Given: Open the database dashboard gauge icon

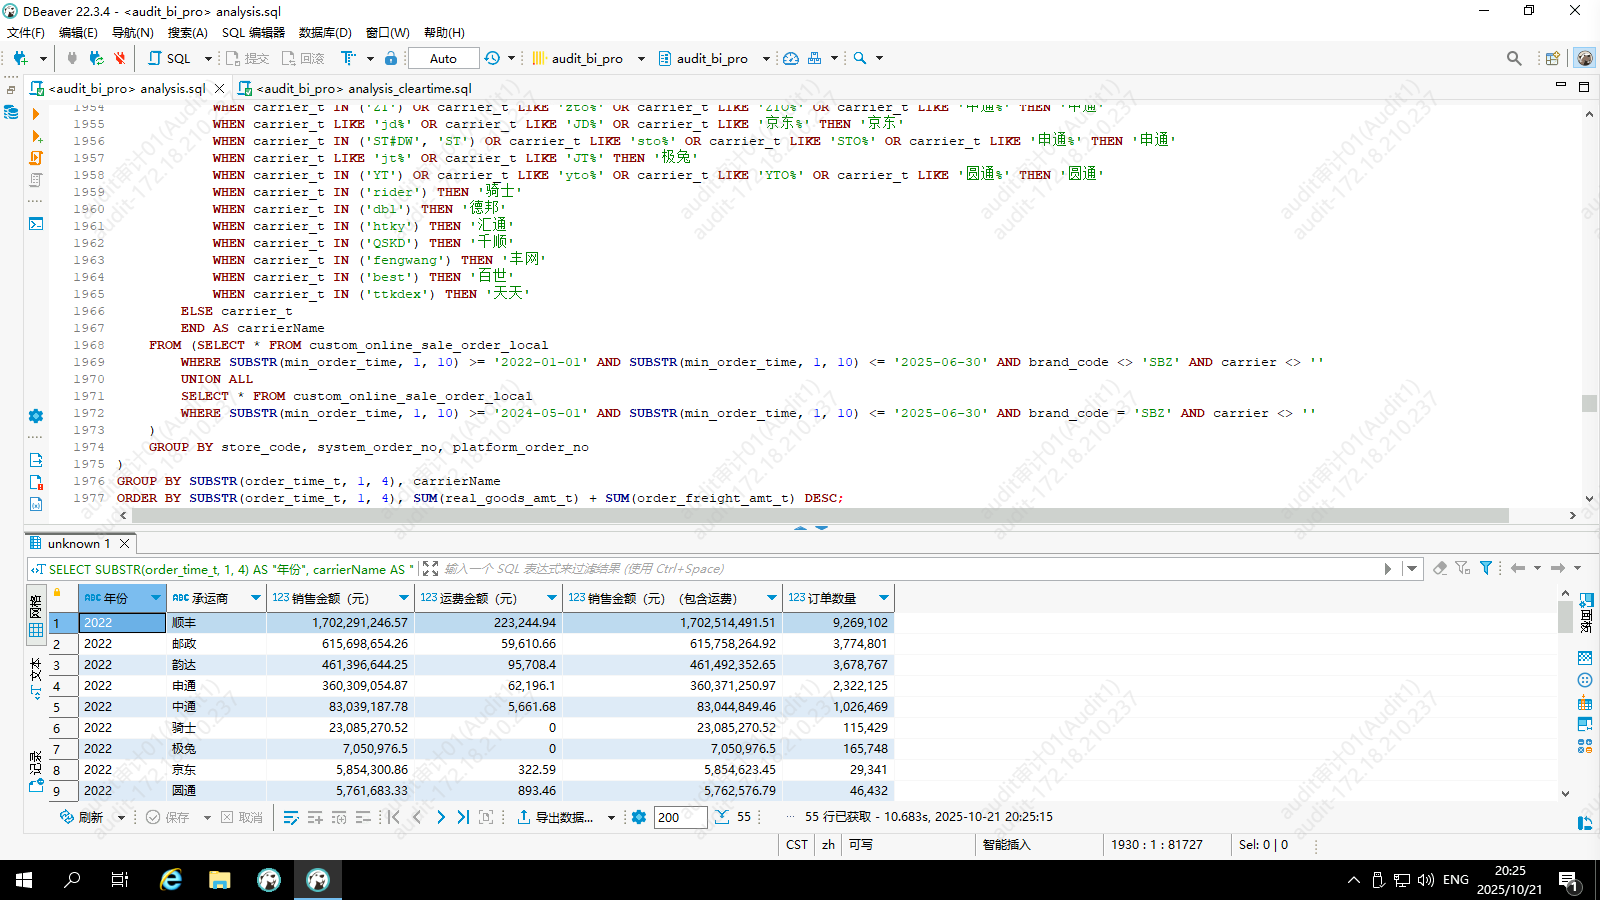Looking at the screenshot, I should [791, 58].
